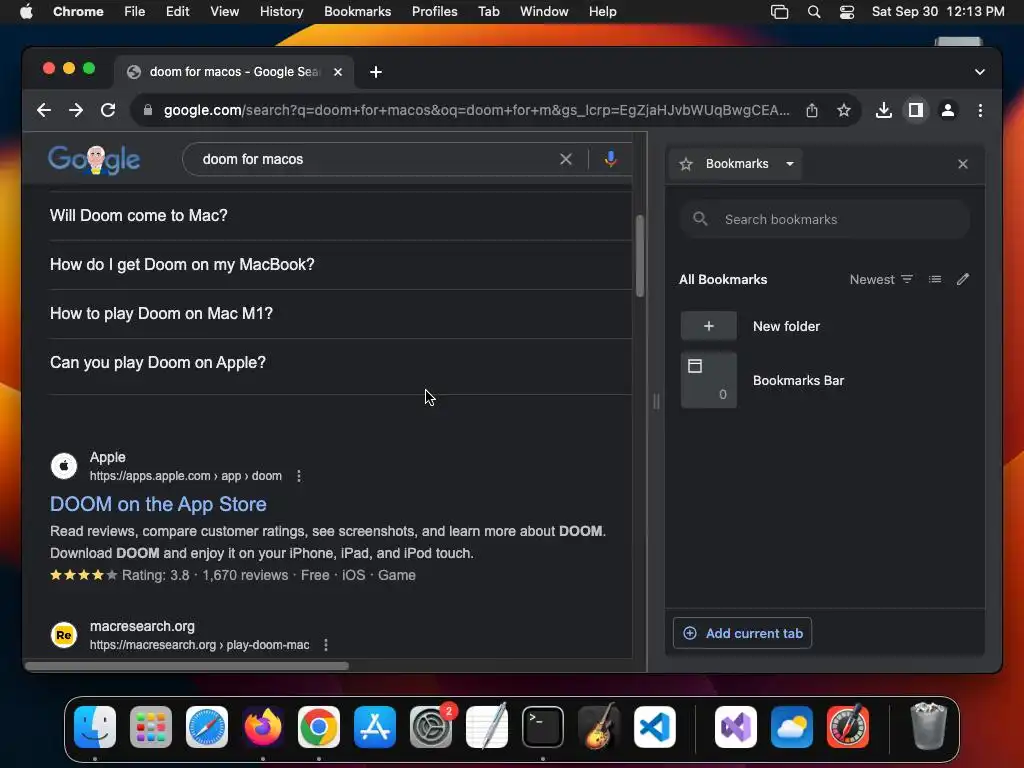1024x768 pixels.
Task: Click the address bar URL
Action: click(x=476, y=110)
